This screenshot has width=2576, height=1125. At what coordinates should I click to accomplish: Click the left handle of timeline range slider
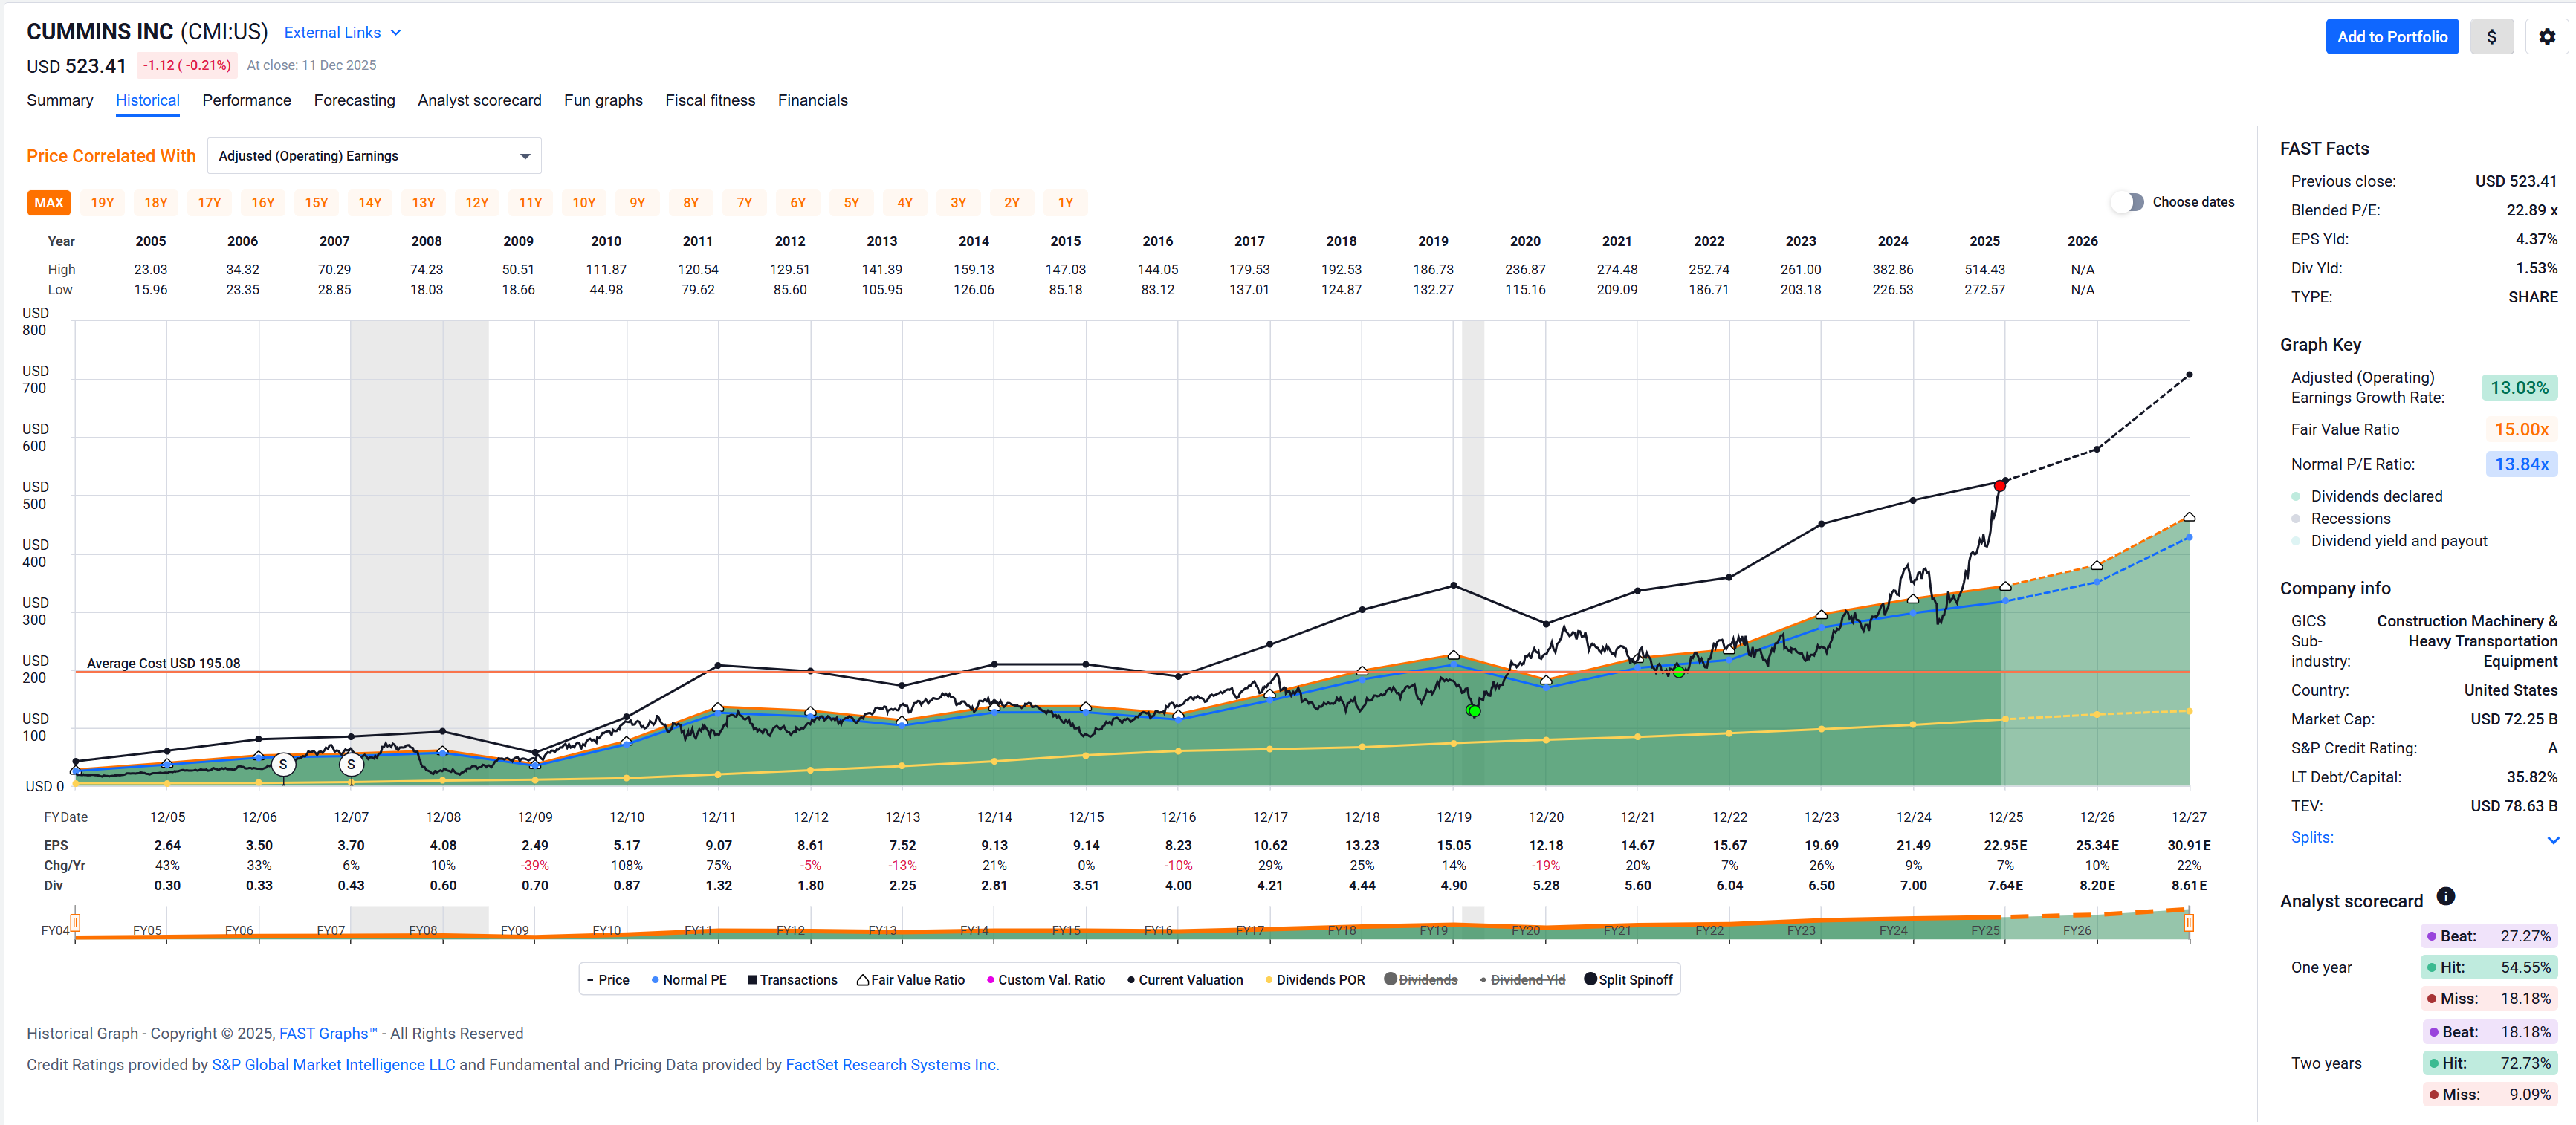coord(75,922)
